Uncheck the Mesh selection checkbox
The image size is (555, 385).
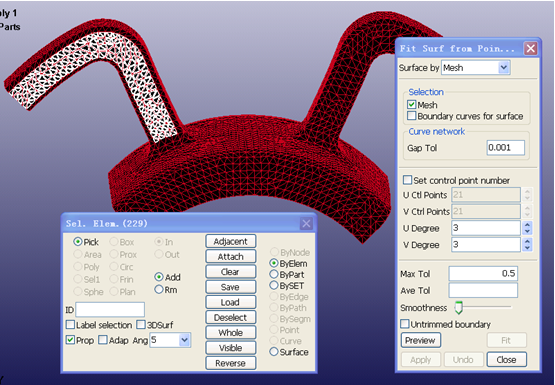point(411,105)
